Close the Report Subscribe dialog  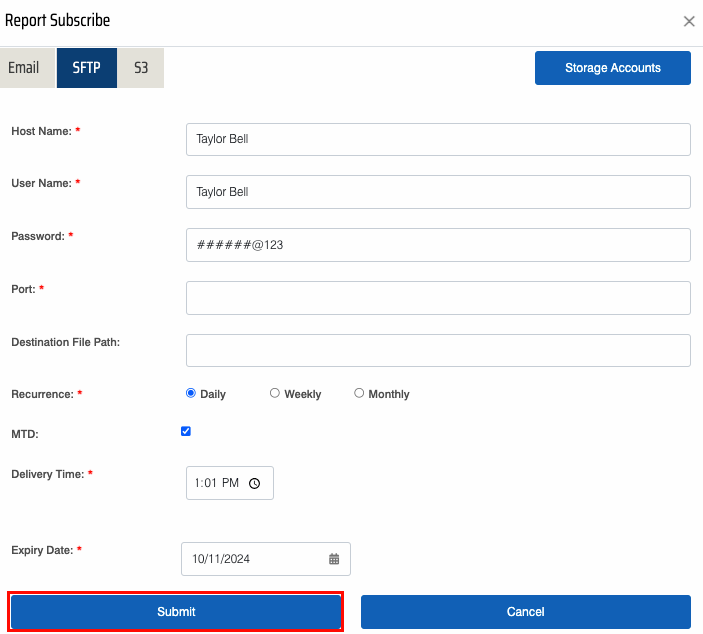coord(689,21)
